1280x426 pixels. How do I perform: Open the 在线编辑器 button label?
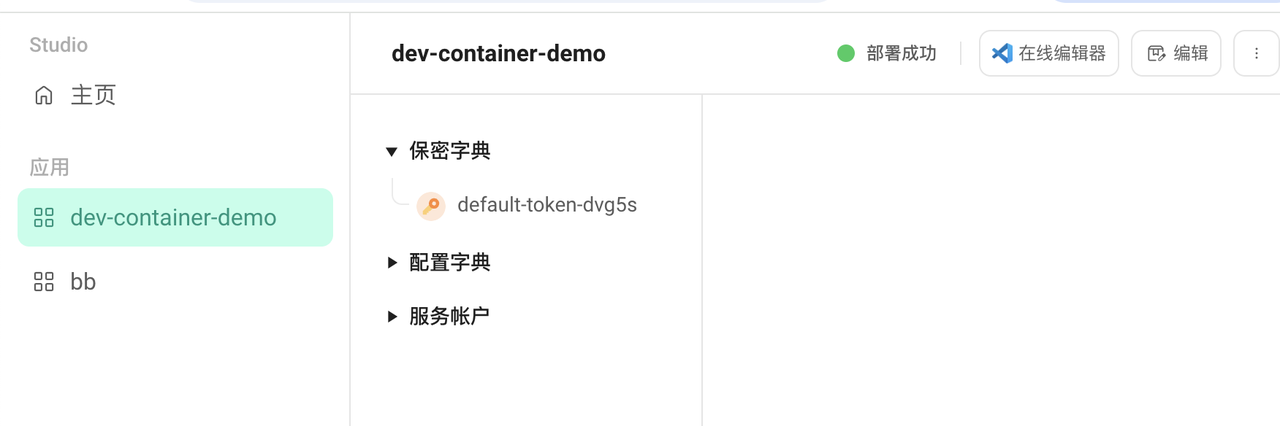1062,53
